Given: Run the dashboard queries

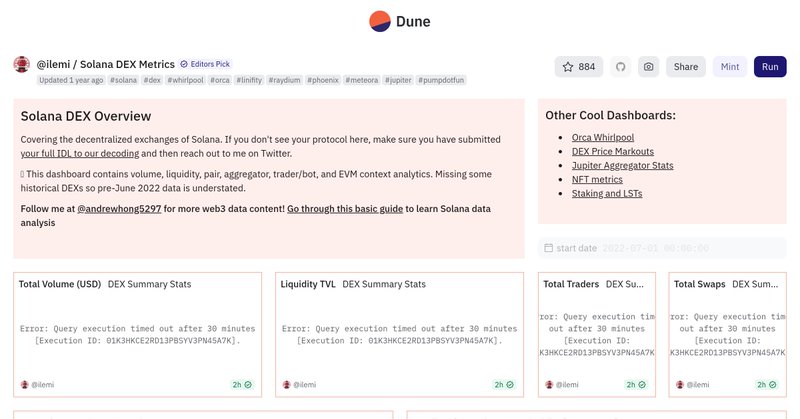Looking at the screenshot, I should coord(770,67).
